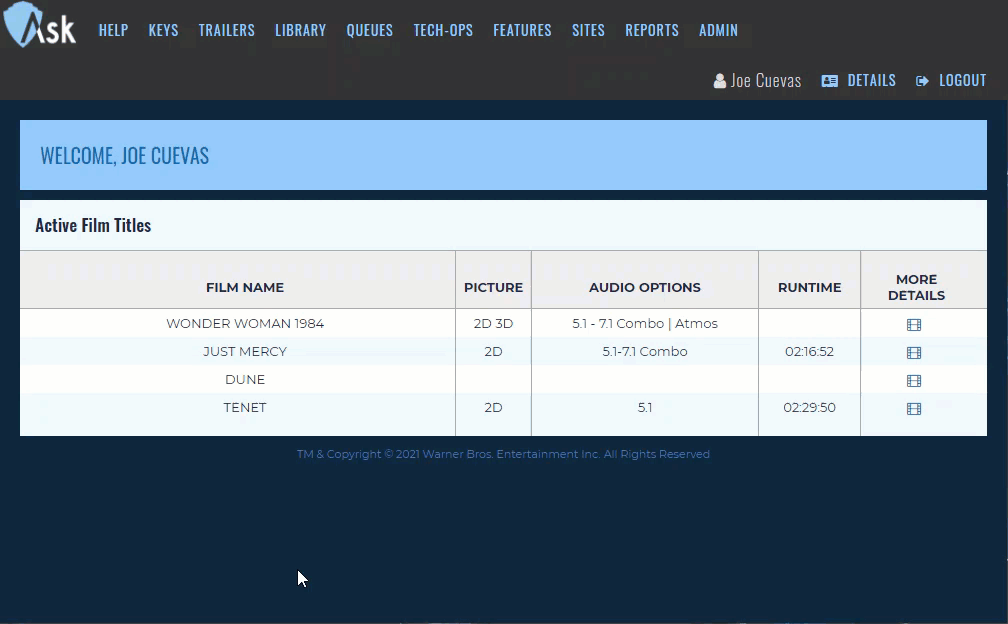Click the DETAILS link
This screenshot has height=624, width=1008.
click(871, 80)
